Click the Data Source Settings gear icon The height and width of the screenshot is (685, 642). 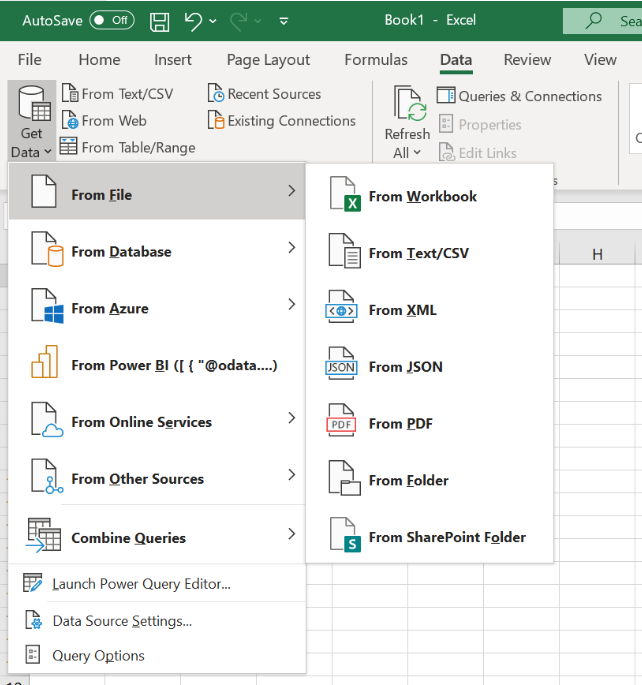coord(34,620)
